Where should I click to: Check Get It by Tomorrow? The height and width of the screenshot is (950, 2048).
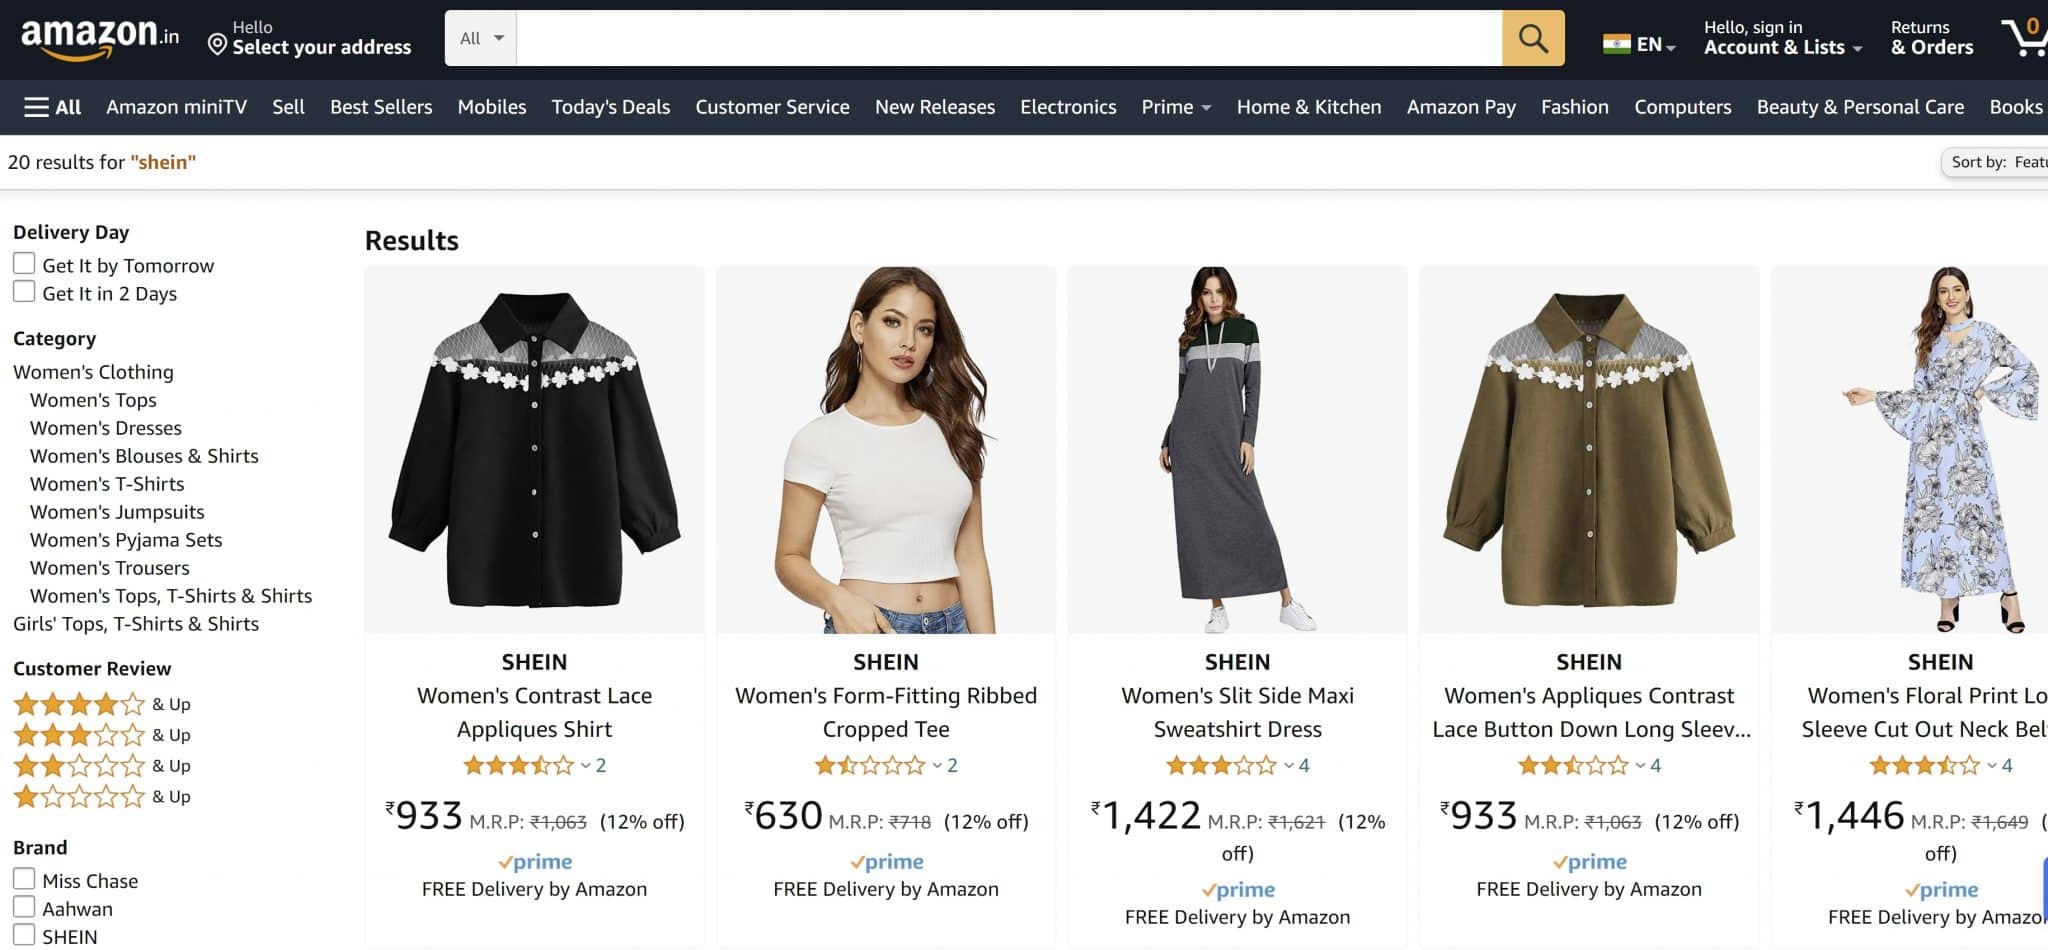(x=24, y=264)
